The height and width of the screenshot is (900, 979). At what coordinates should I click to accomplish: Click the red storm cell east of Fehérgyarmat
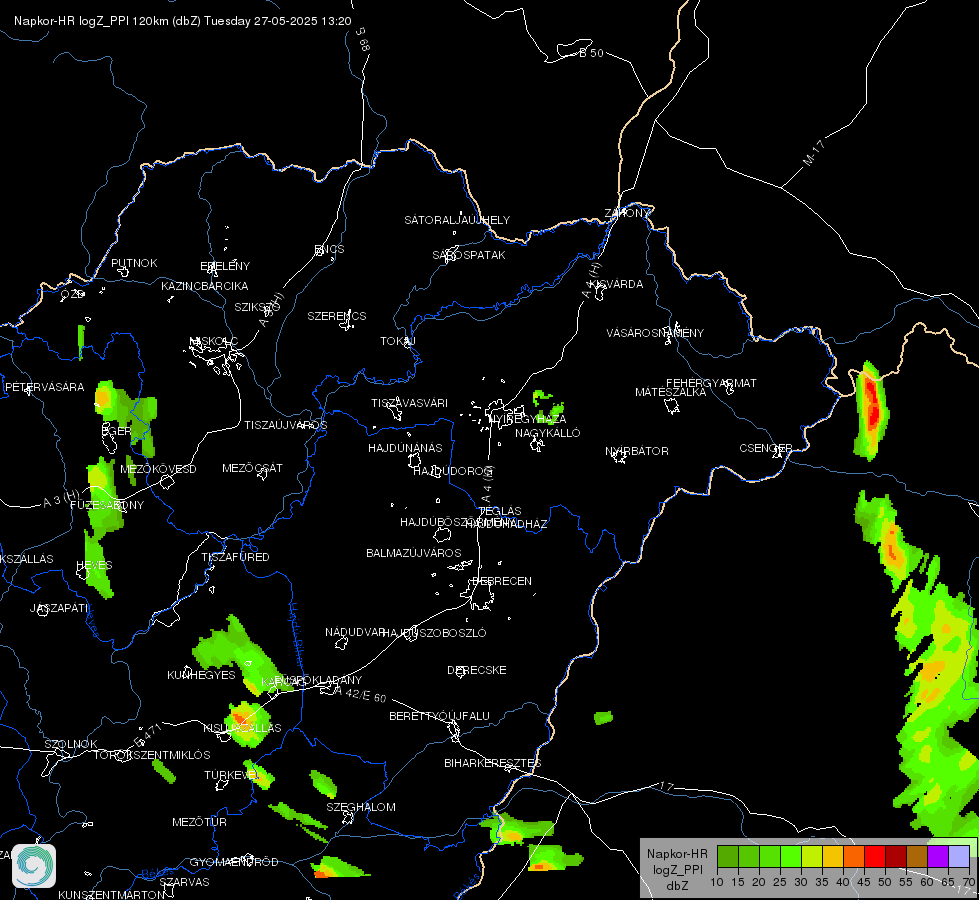click(871, 409)
